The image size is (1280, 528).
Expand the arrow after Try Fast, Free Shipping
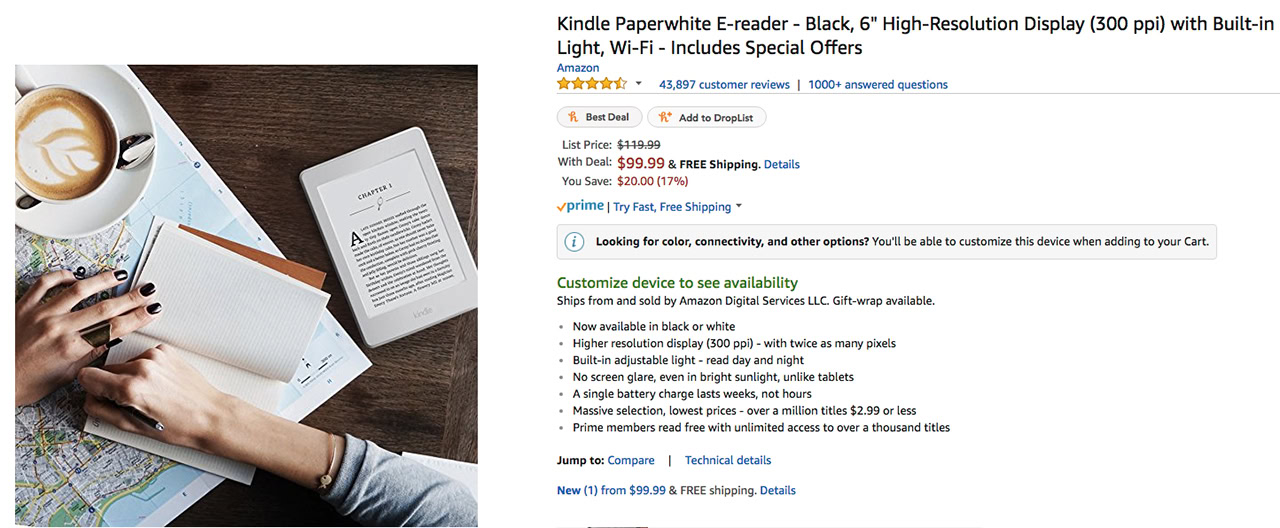[739, 207]
